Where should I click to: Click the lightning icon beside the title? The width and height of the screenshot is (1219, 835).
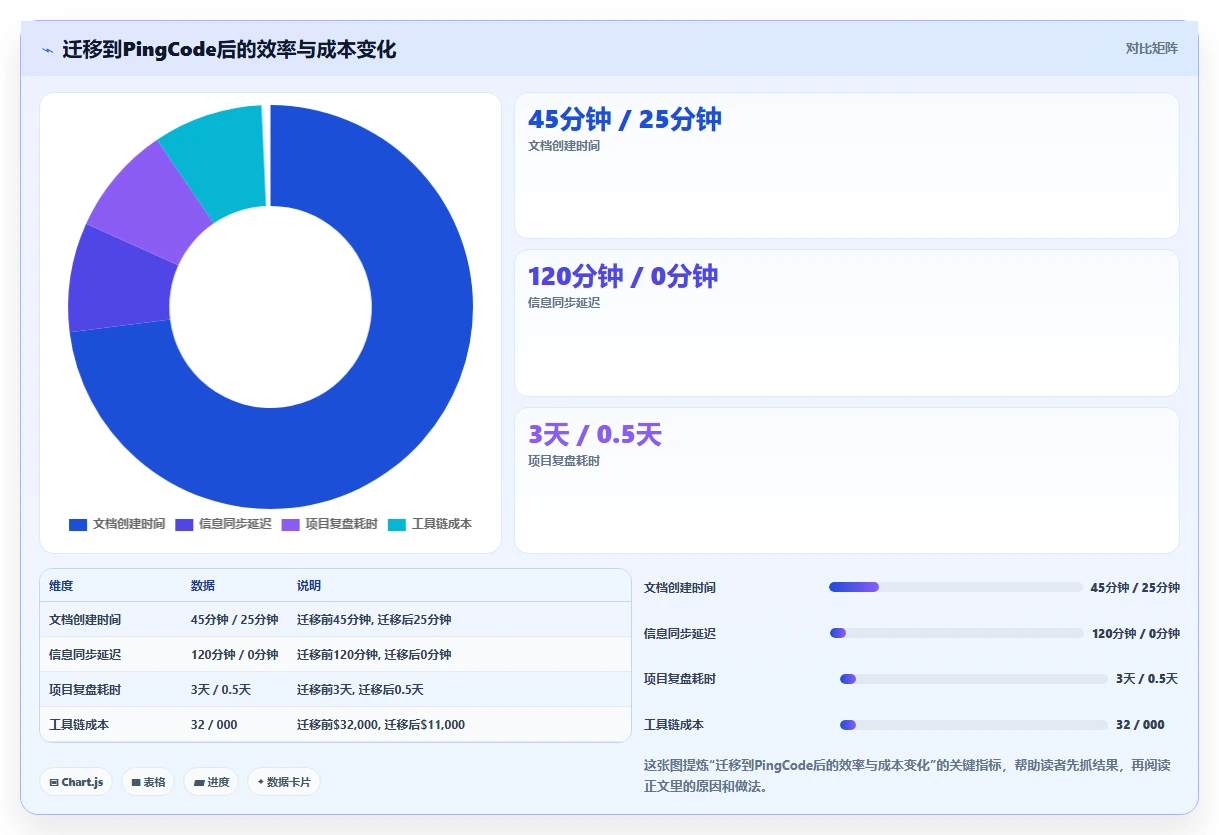coord(47,50)
